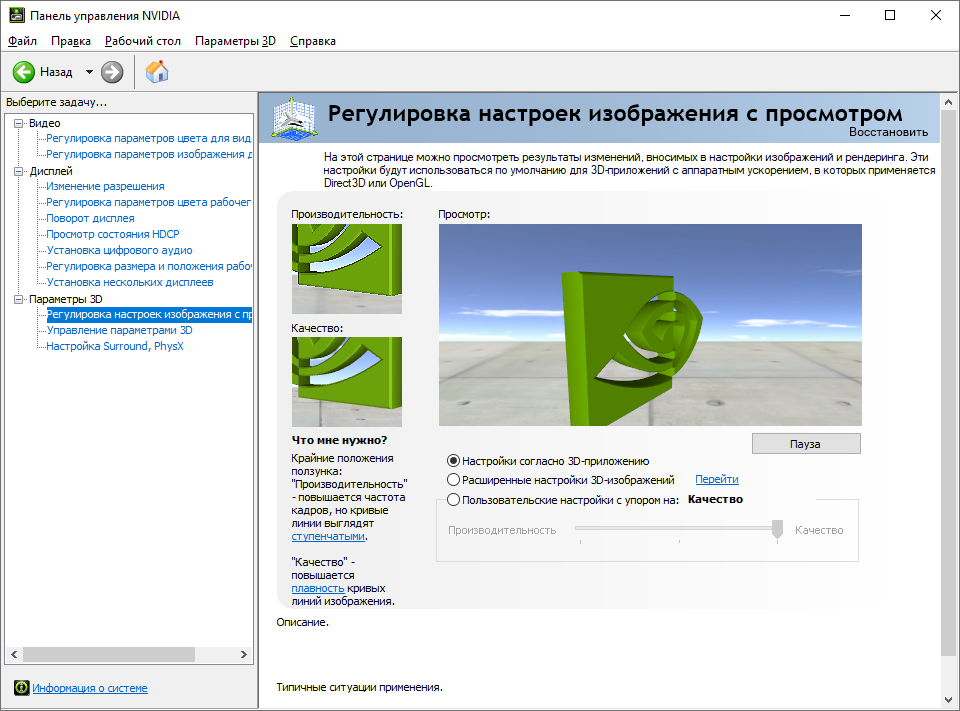
Task: Select Пользовательские настройки с упором на option
Action: pyautogui.click(x=453, y=500)
